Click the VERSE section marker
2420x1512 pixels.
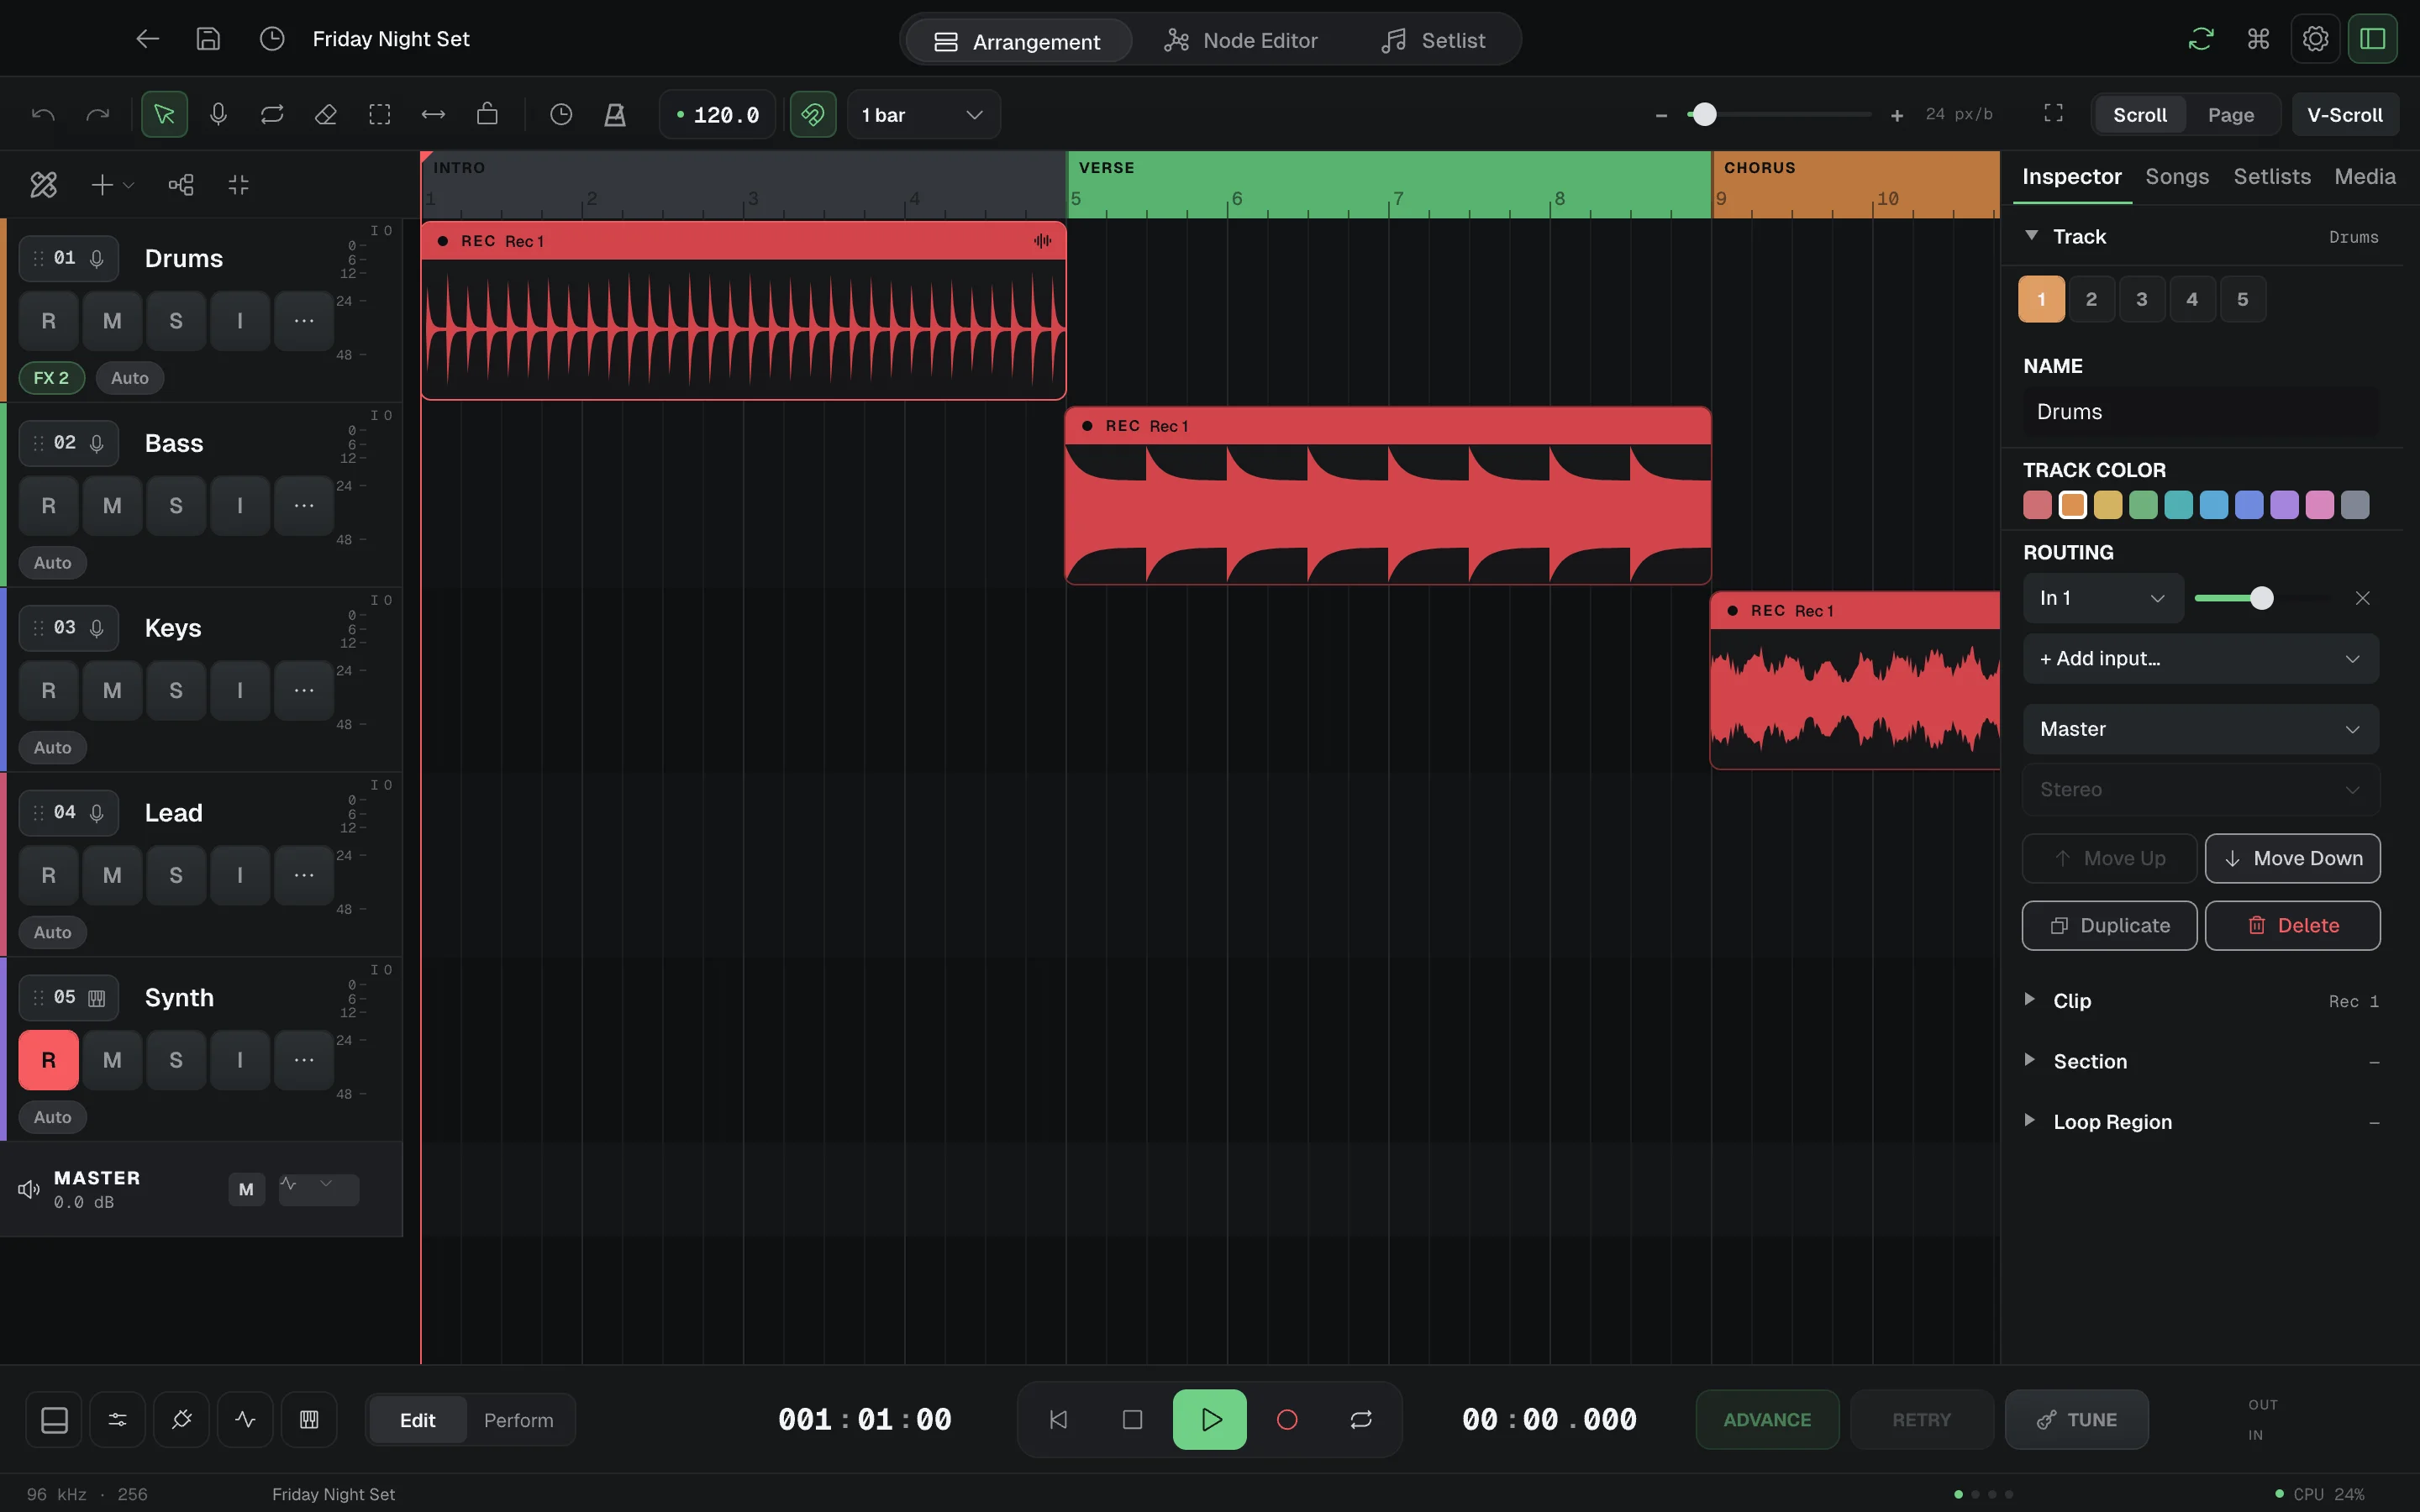tap(1388, 185)
